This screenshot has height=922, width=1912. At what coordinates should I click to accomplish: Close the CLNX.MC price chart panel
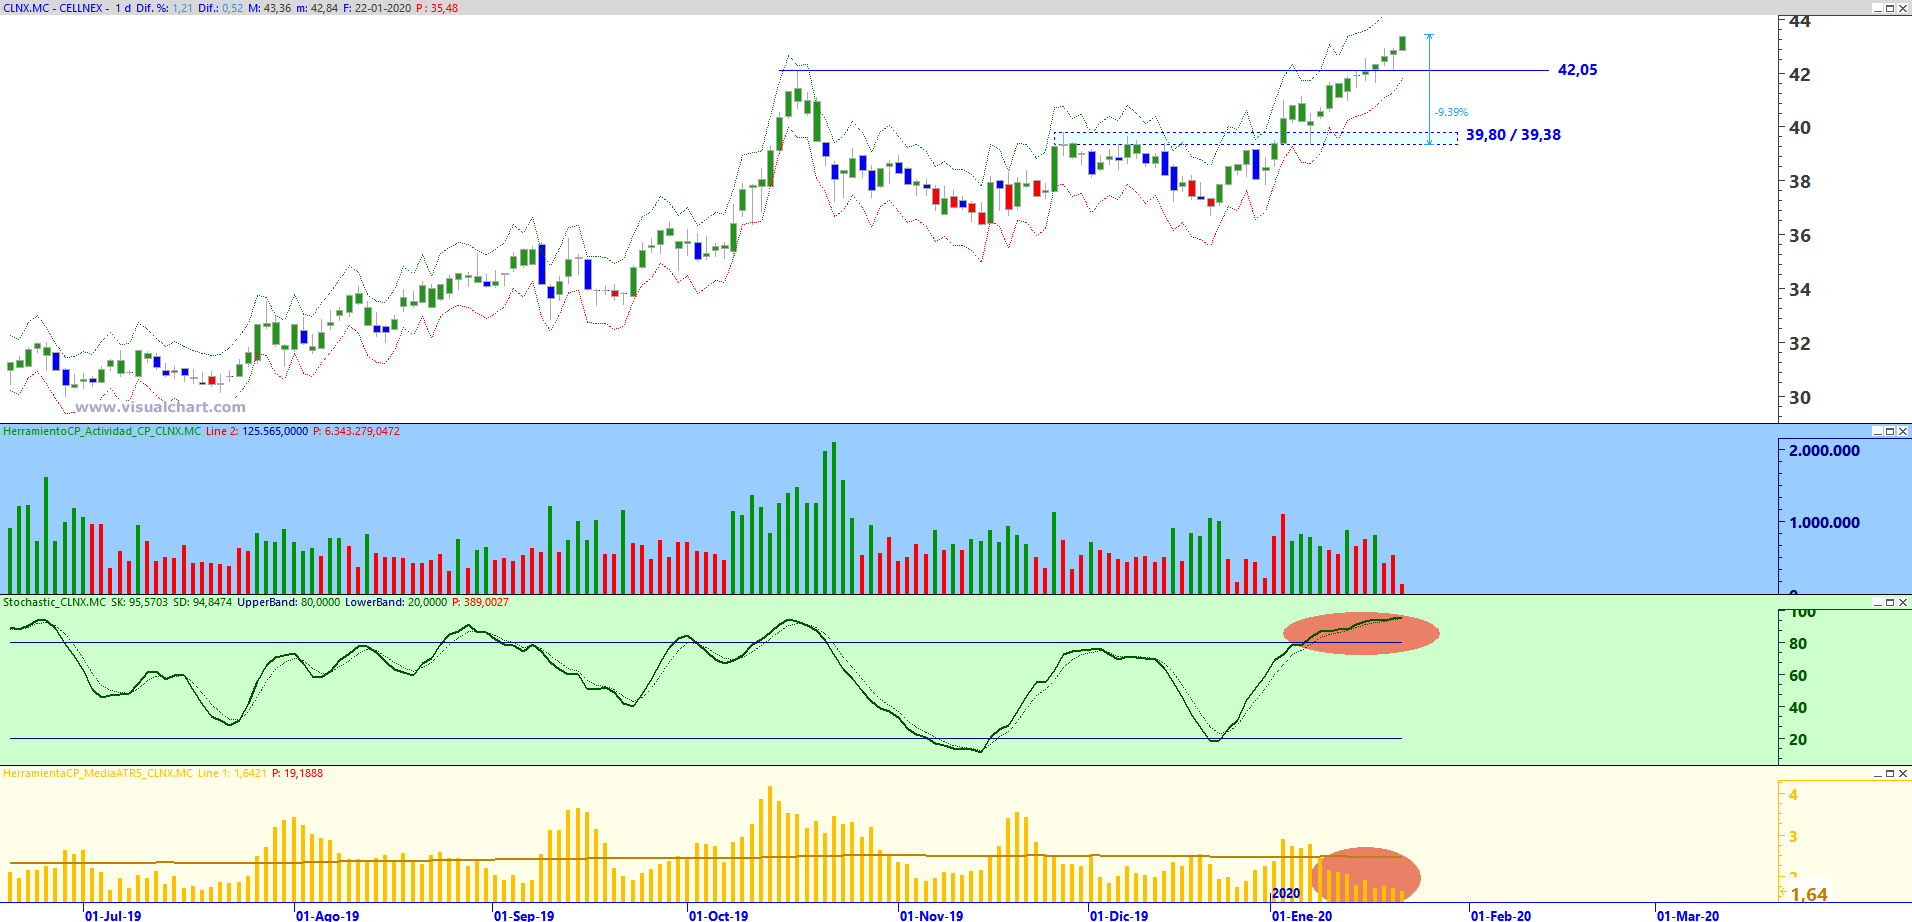1903,8
